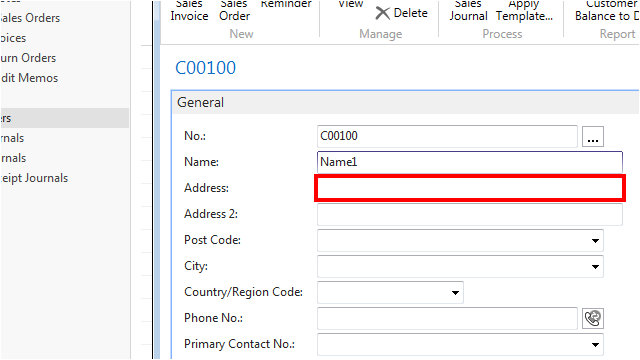Click the Post Code combo box field
This screenshot has height=360, width=640.
point(460,240)
